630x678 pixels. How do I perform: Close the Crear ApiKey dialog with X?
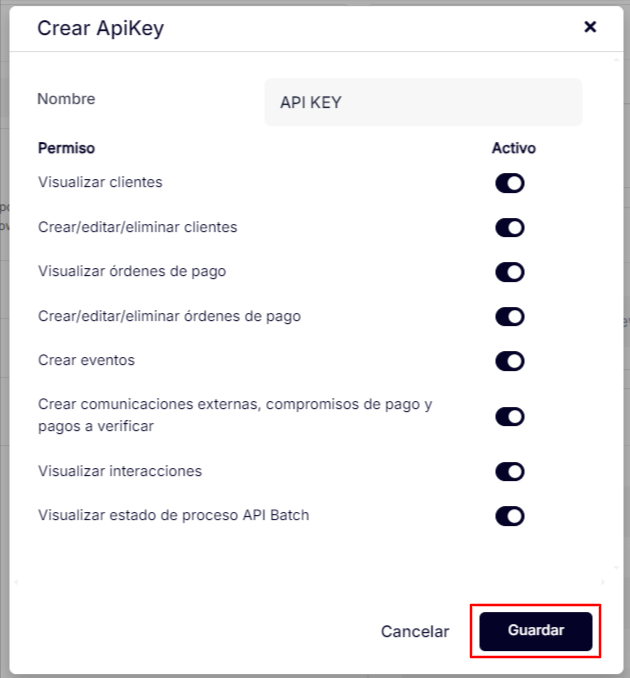[590, 27]
